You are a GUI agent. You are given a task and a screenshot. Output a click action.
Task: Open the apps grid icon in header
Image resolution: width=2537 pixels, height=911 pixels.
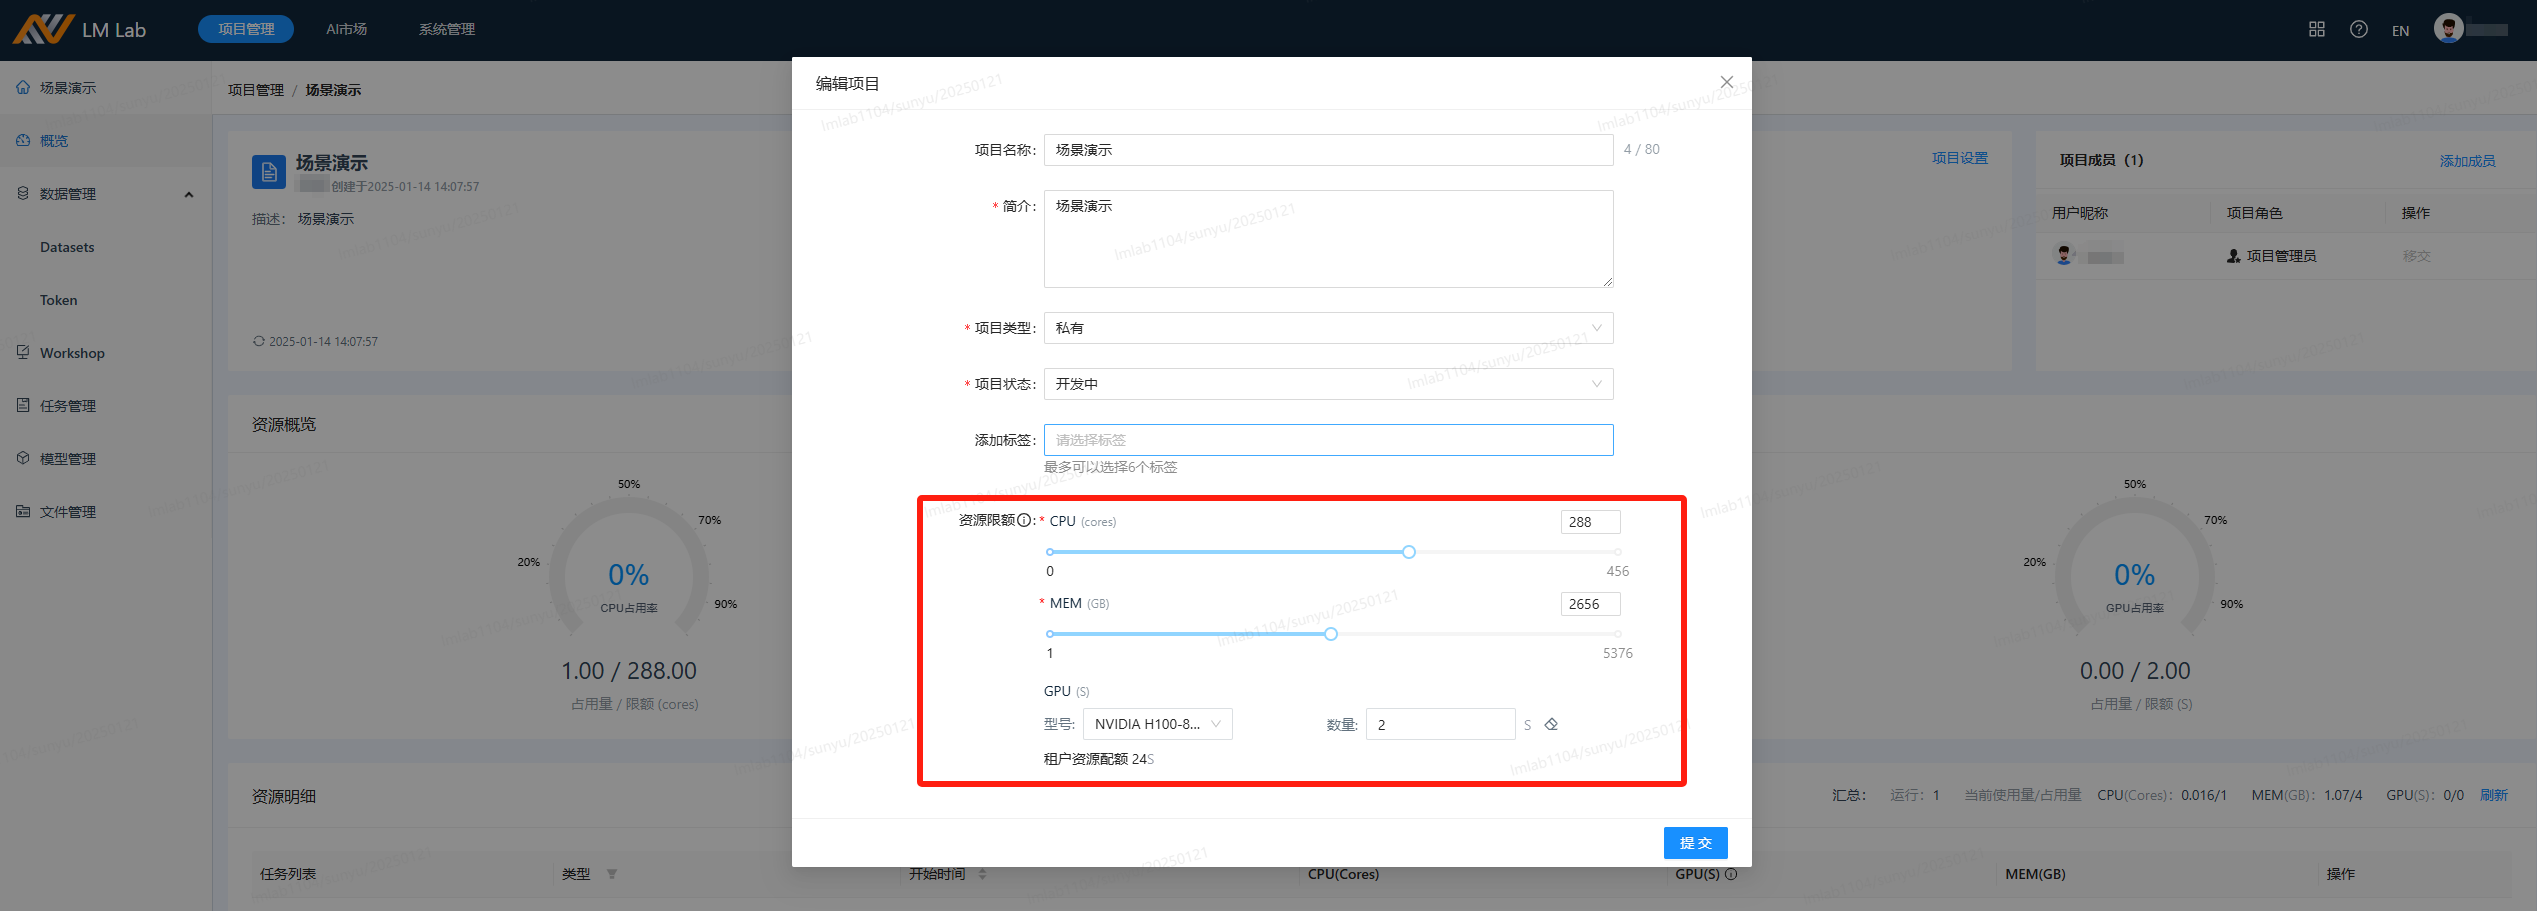click(x=2316, y=30)
